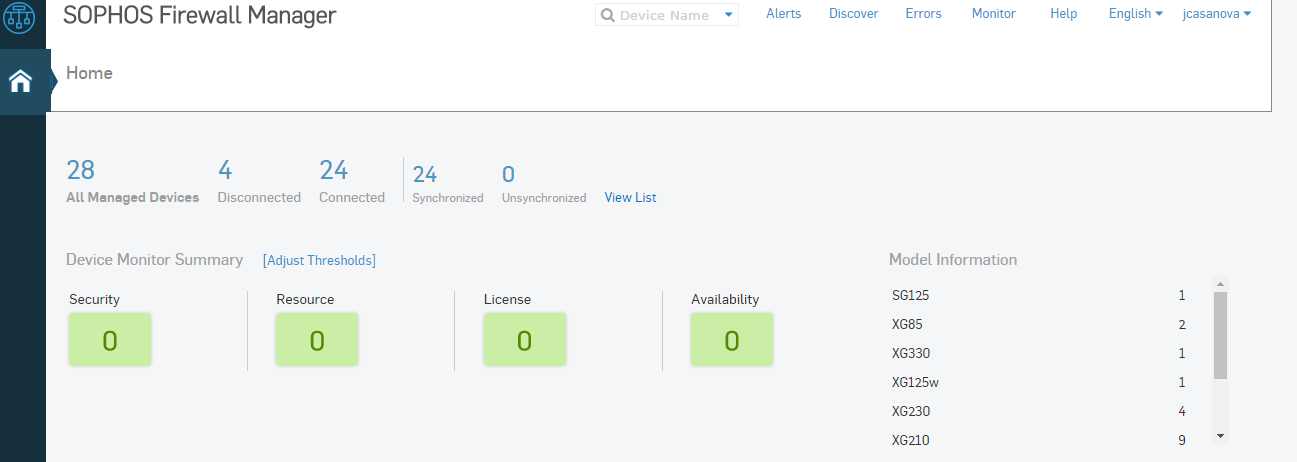Select the SG125 model row
This screenshot has width=1297, height=462.
[1038, 296]
